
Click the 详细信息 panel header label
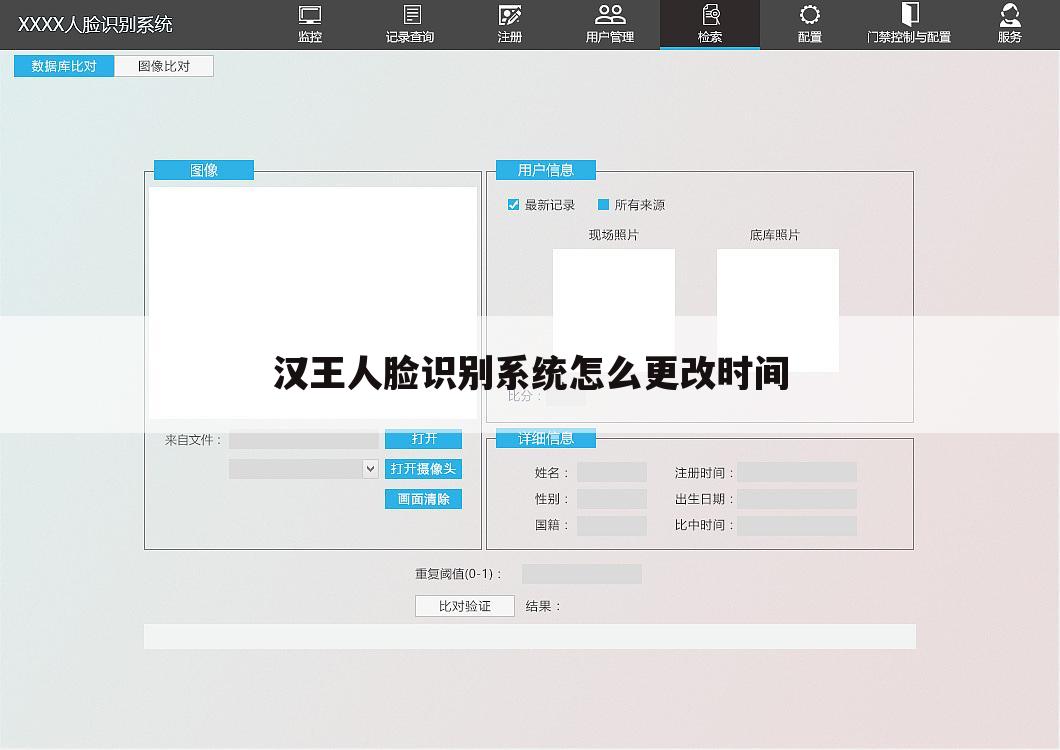[546, 438]
